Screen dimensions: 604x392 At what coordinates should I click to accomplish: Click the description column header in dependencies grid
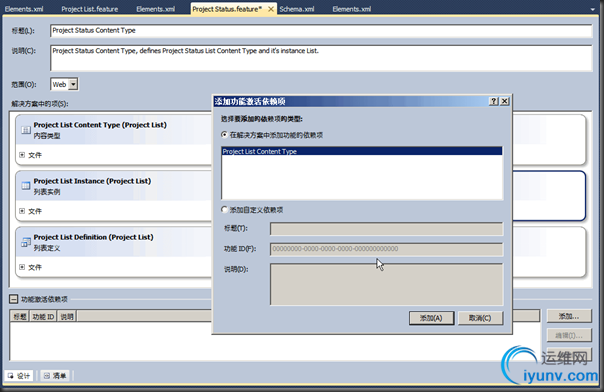pyautogui.click(x=67, y=317)
